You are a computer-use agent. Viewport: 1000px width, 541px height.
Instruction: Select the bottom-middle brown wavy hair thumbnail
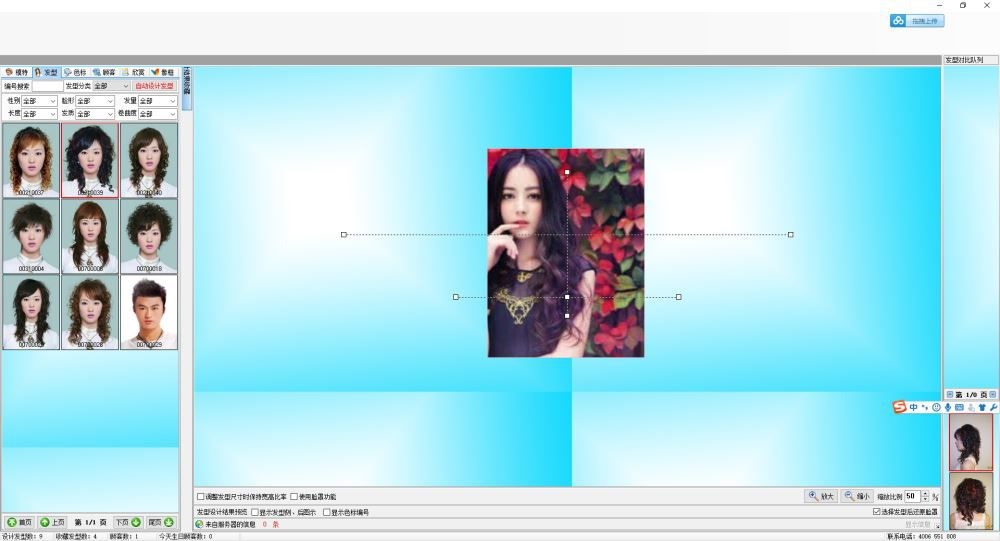pyautogui.click(x=90, y=312)
